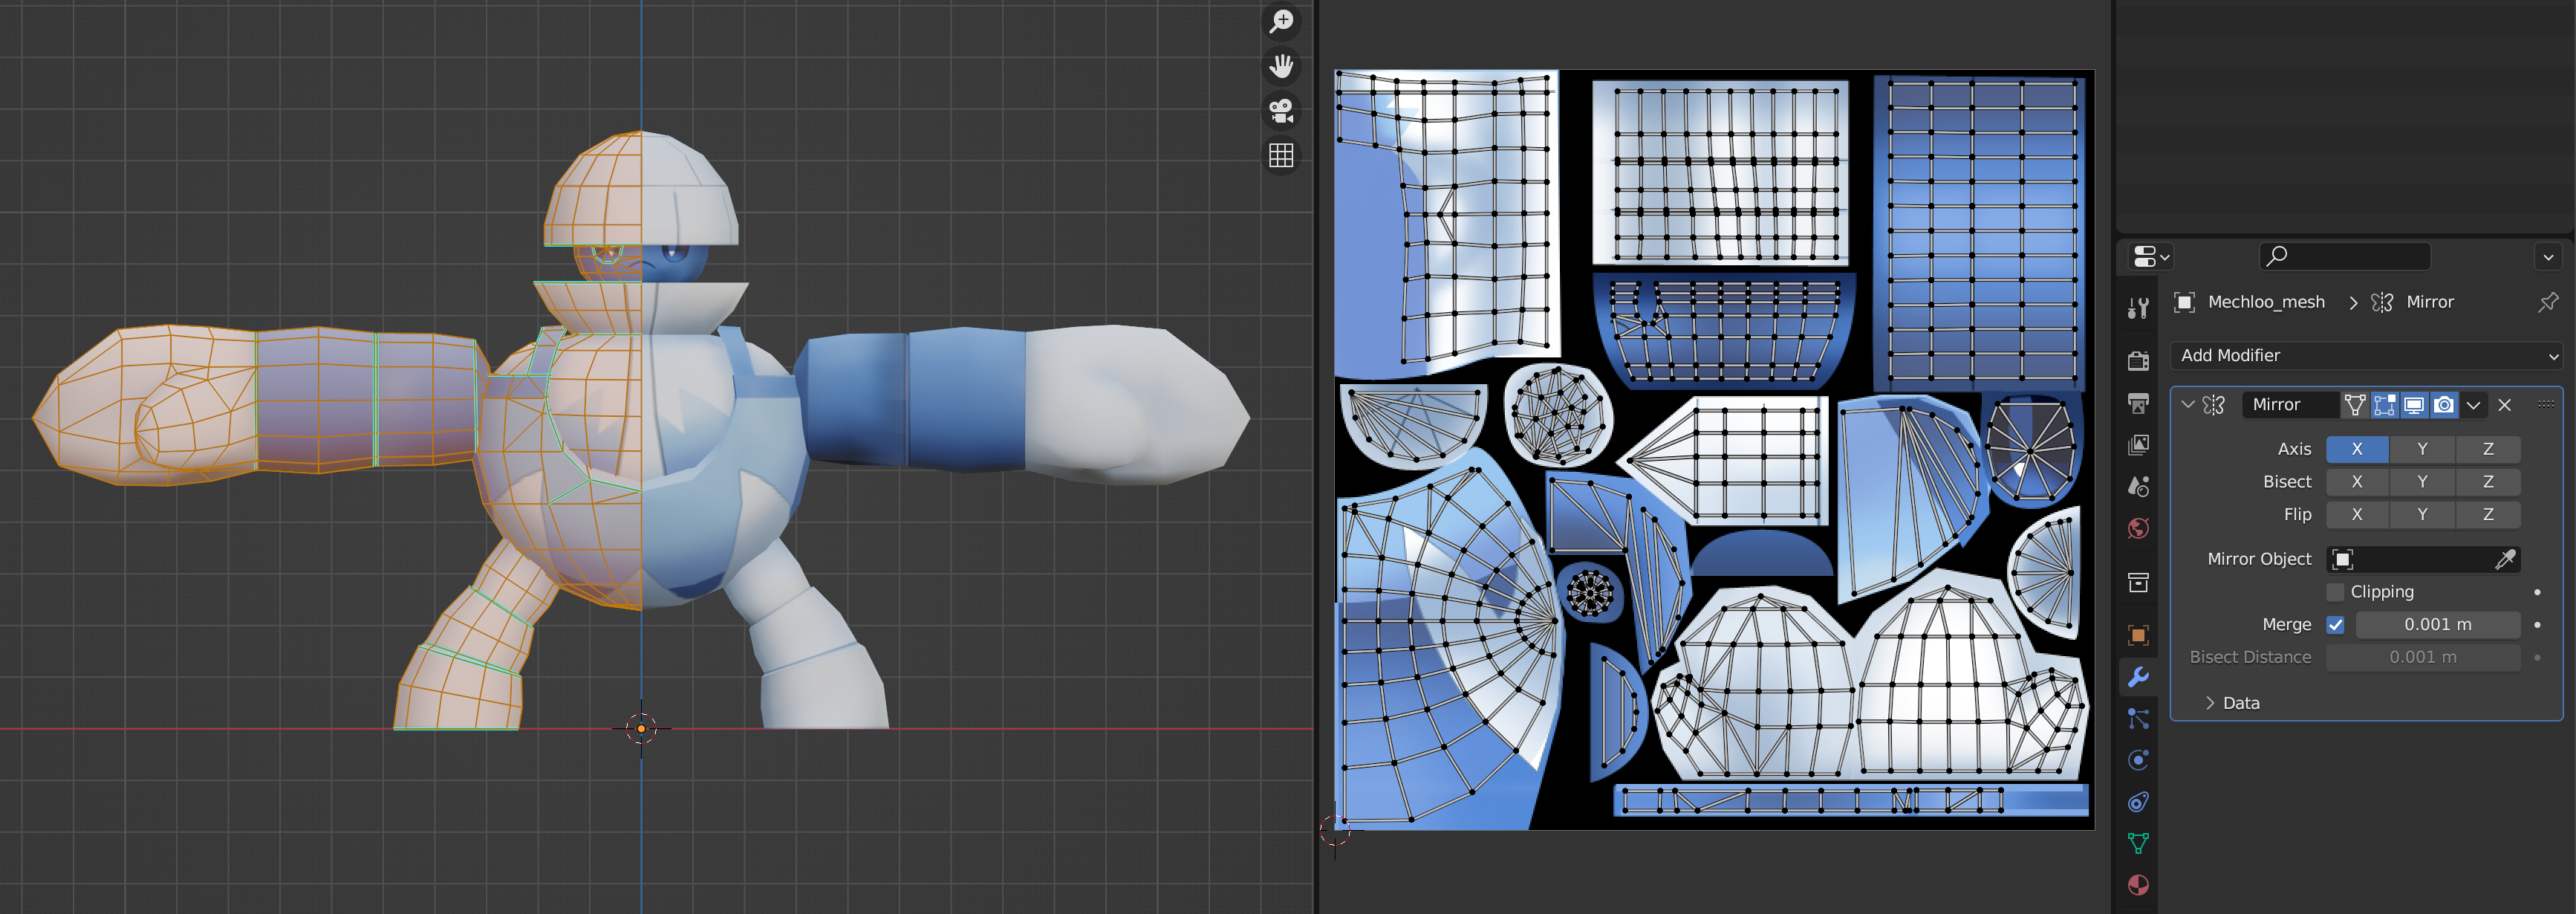
Task: Click the Merge distance value field
Action: (2436, 625)
